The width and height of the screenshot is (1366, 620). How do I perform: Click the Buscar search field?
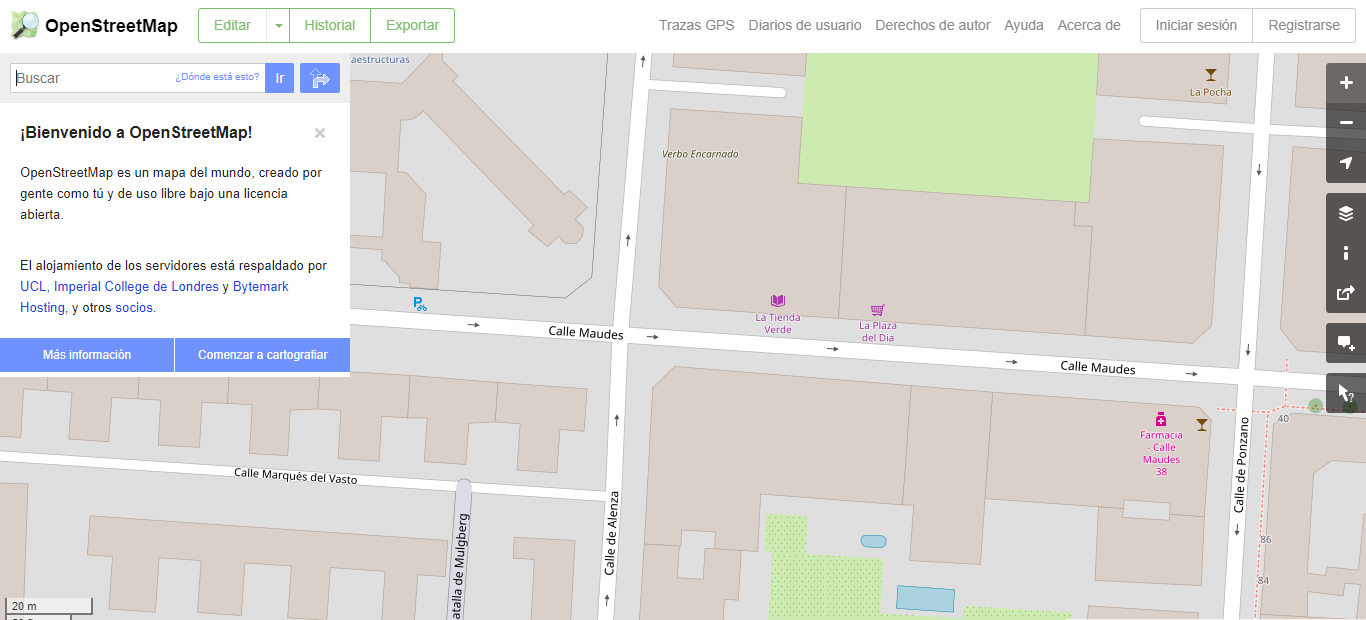(92, 78)
